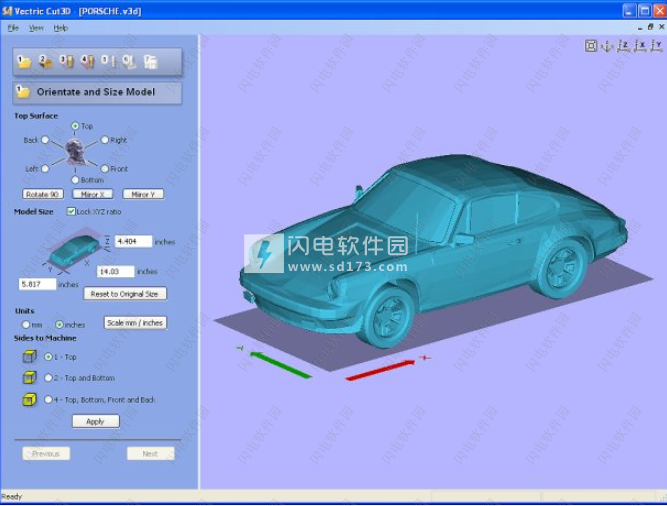Viewport: 667px width, 506px height.
Task: Click Reset to Original Size
Action: click(x=125, y=294)
